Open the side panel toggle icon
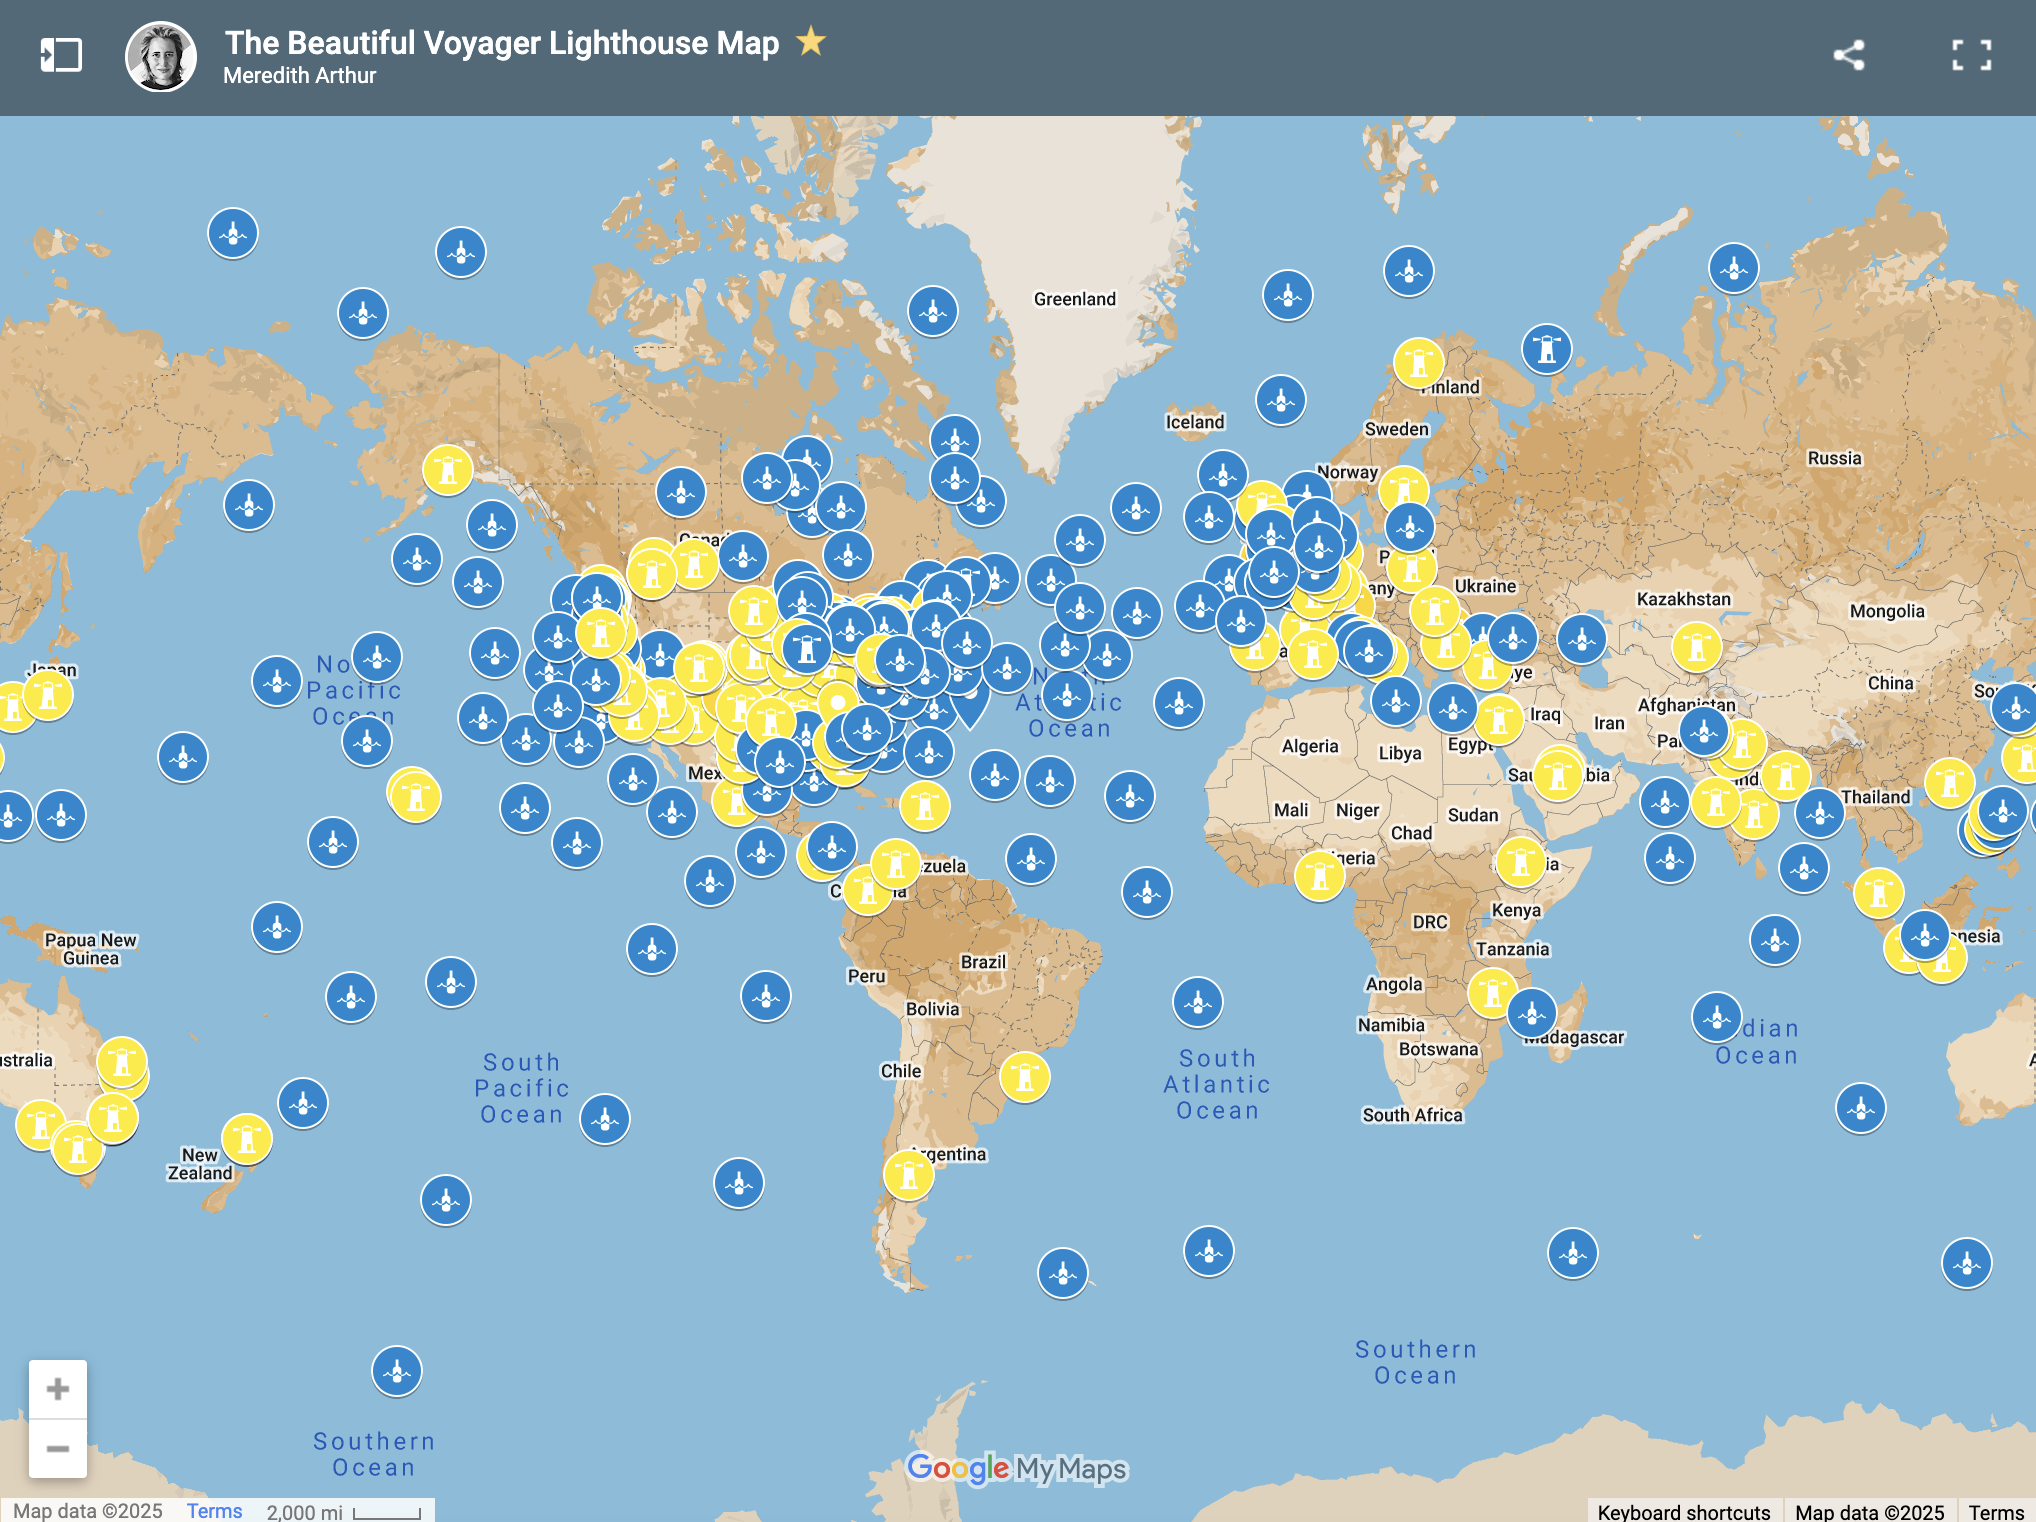Screen dimensions: 2036x1522 coord(60,55)
